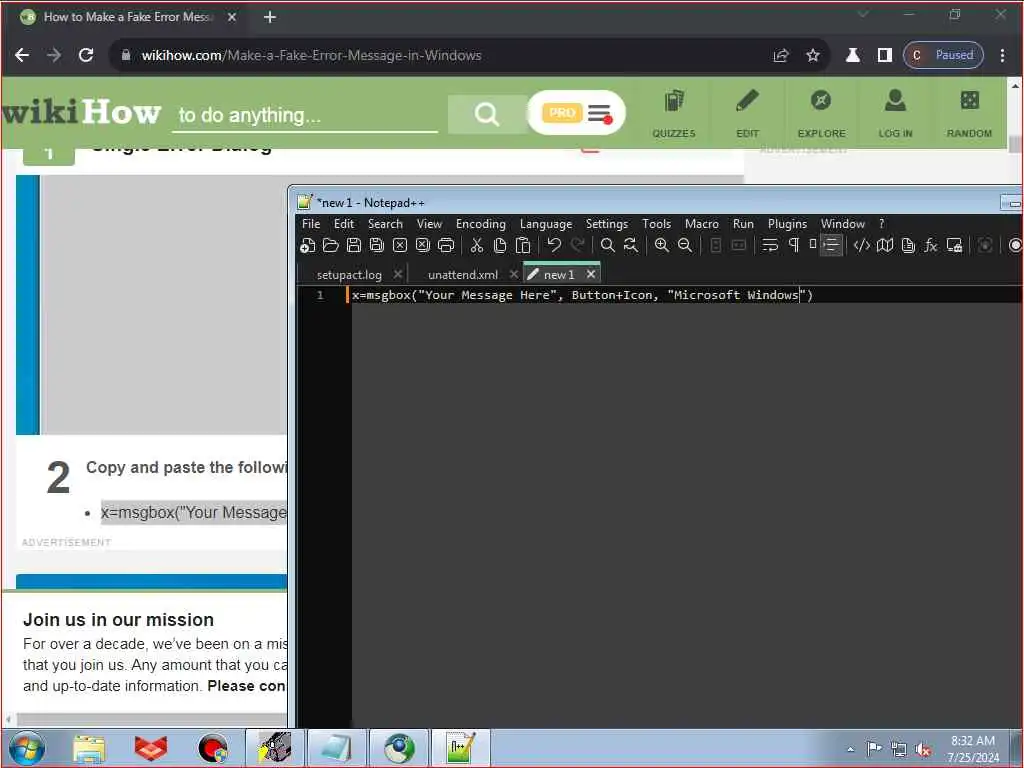
Task: Click the define language code icon
Action: tap(861, 246)
